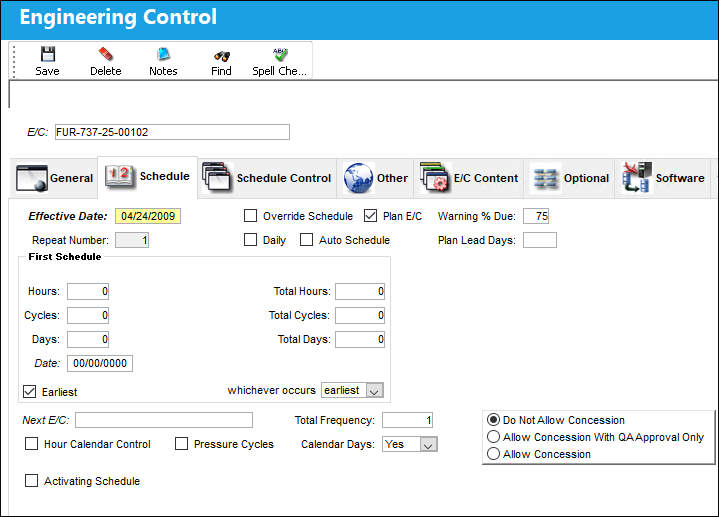Click the Total Frequency field

click(408, 420)
